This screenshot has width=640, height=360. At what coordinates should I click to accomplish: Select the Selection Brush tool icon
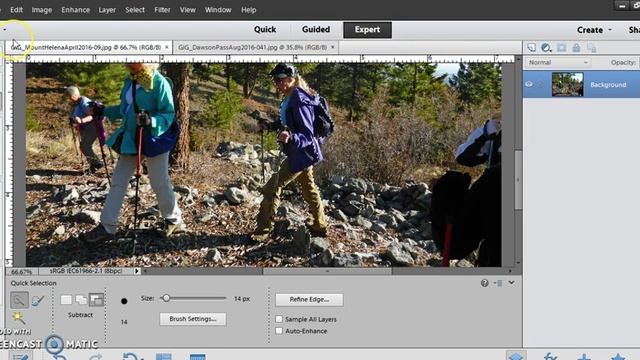pyautogui.click(x=38, y=301)
